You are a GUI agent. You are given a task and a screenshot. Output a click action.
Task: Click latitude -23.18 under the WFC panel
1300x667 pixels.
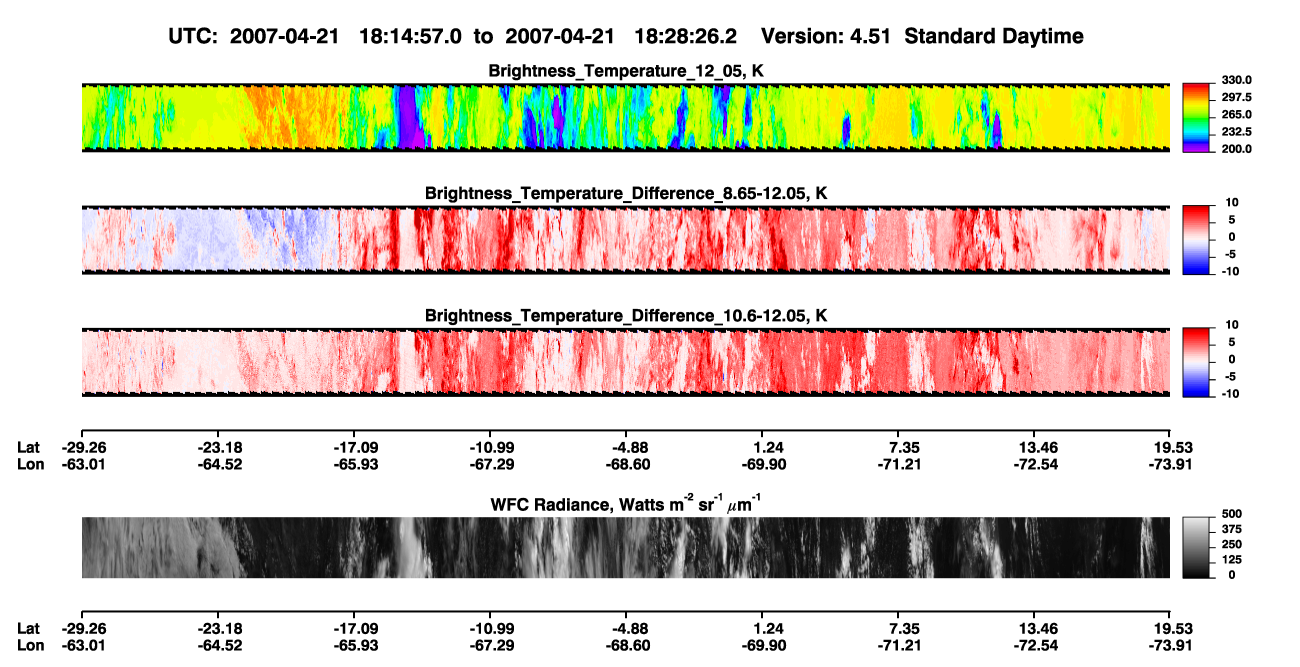[x=218, y=629]
